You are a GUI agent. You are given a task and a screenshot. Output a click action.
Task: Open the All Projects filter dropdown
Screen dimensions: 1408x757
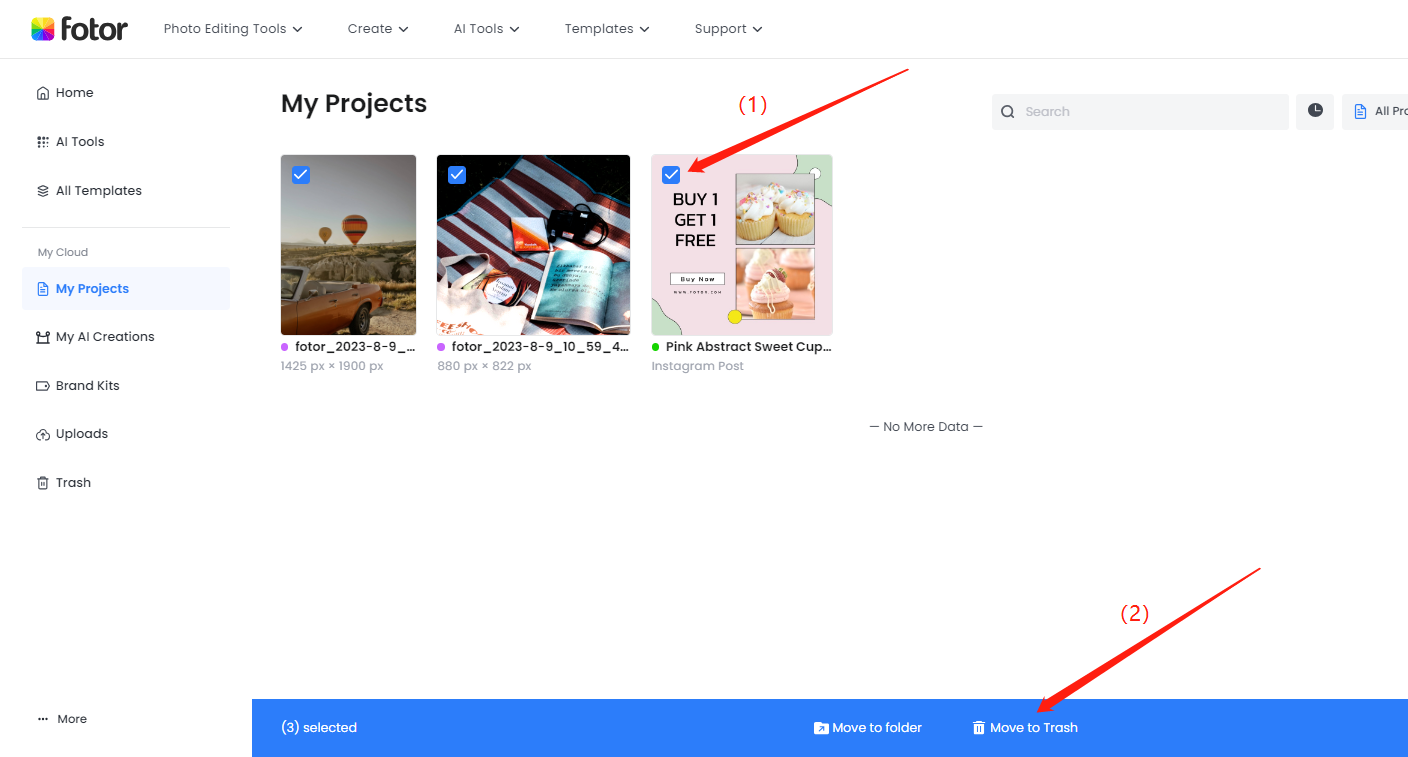pos(1376,112)
